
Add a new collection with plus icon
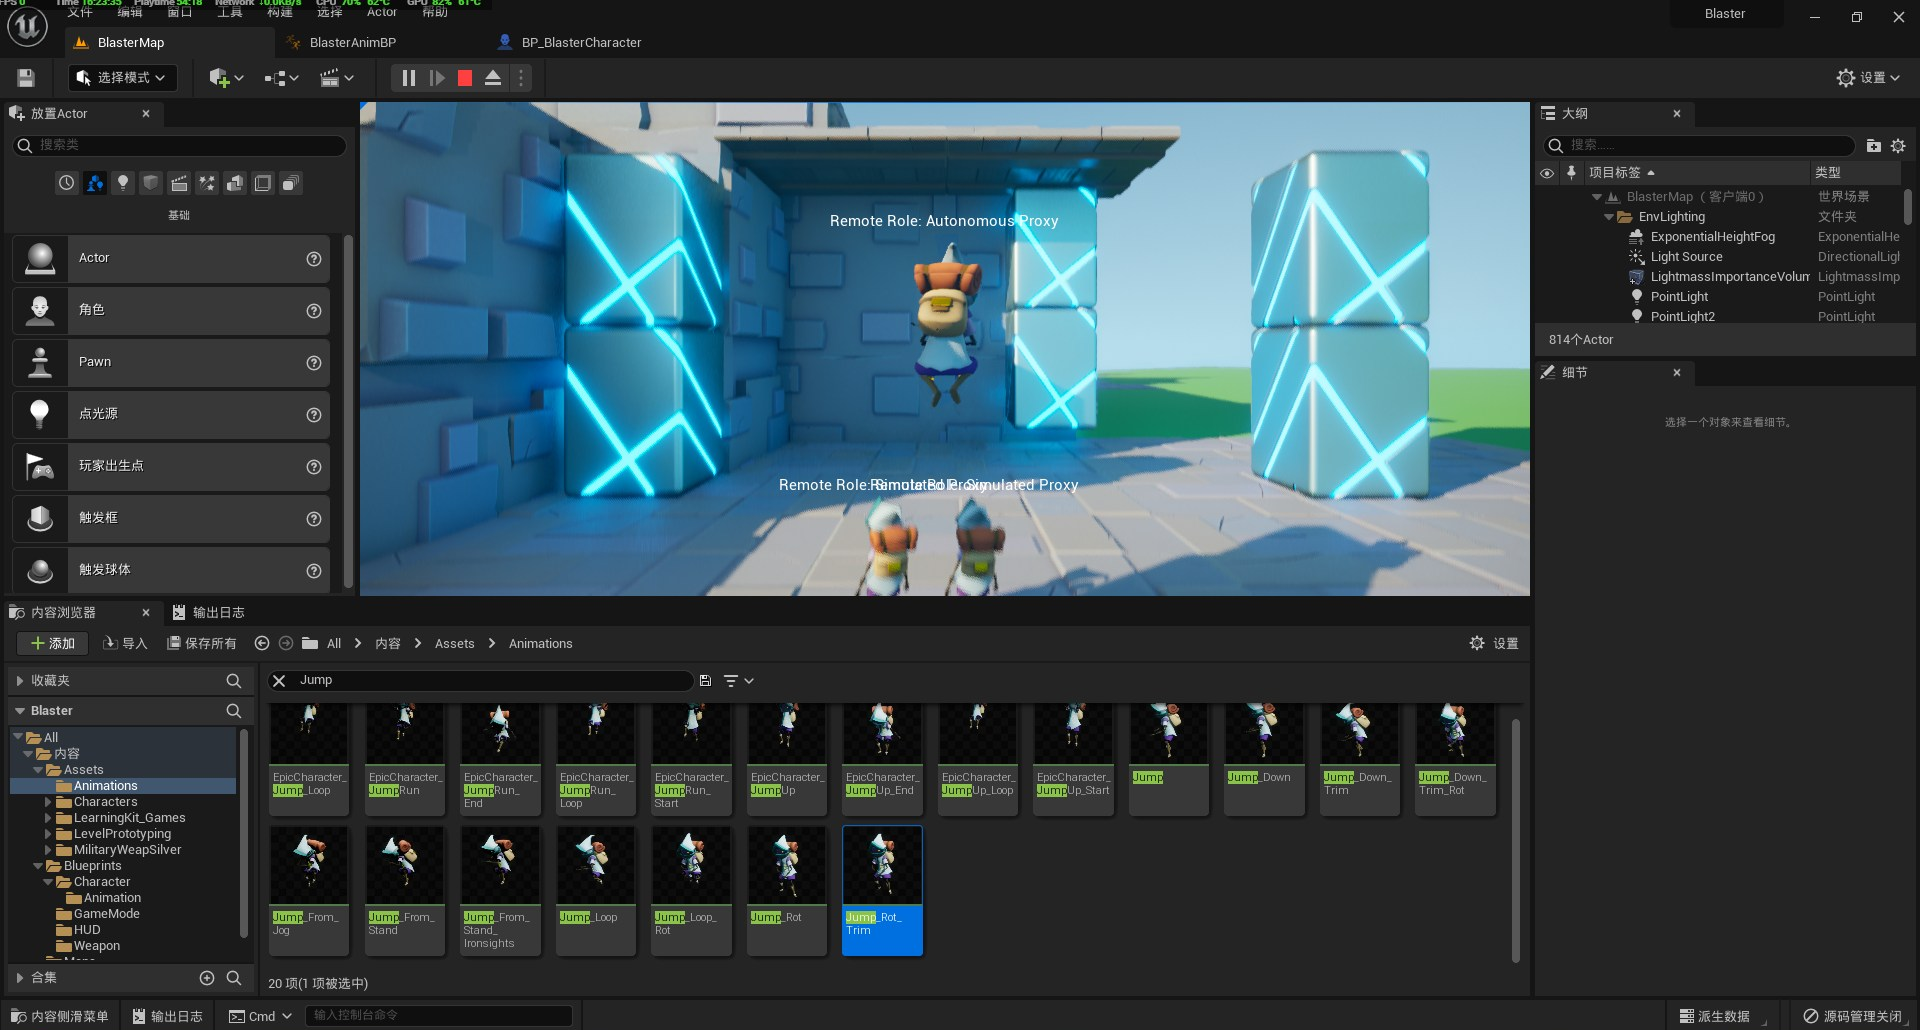[x=207, y=978]
